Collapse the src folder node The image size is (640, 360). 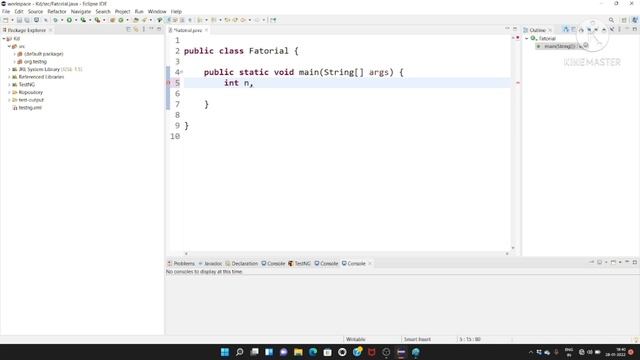click(x=9, y=47)
